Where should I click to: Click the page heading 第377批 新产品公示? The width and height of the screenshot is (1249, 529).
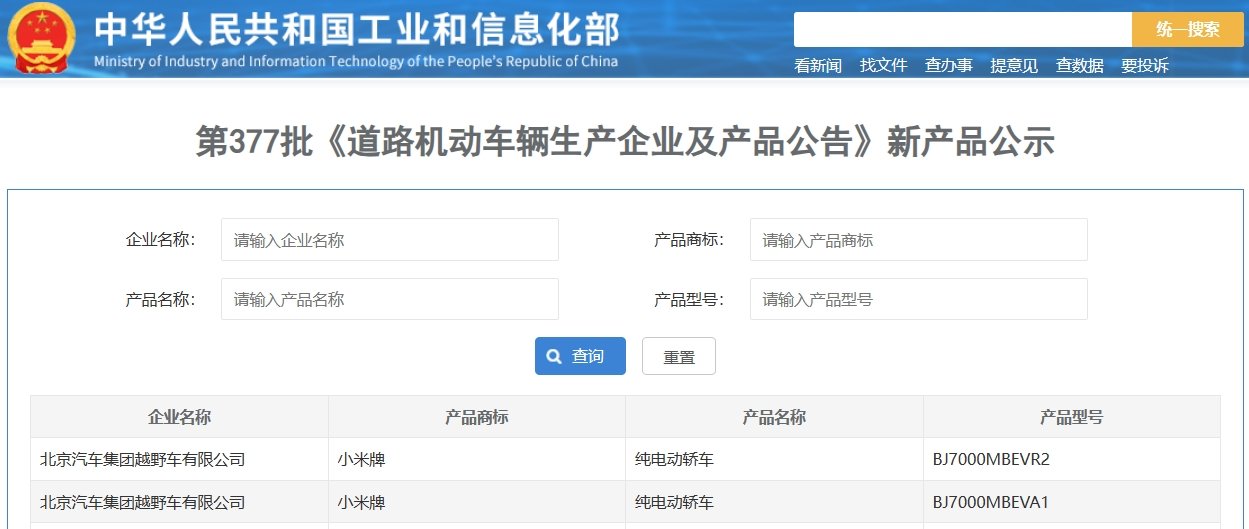coord(625,143)
